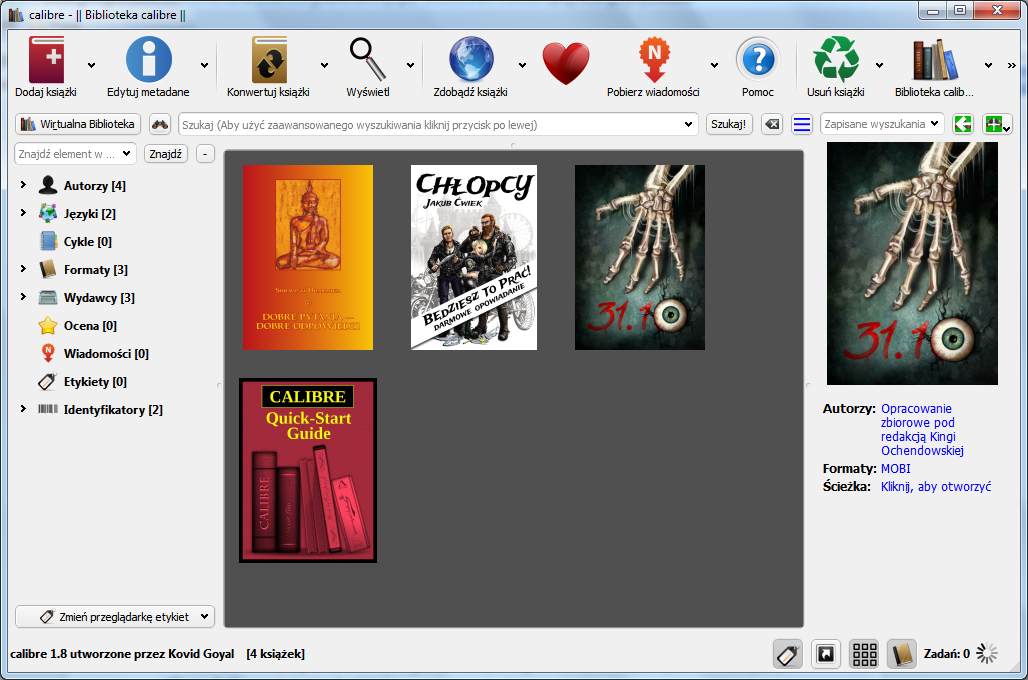The image size is (1028, 680).
Task: Open the search history dropdown arrow
Action: click(x=688, y=124)
